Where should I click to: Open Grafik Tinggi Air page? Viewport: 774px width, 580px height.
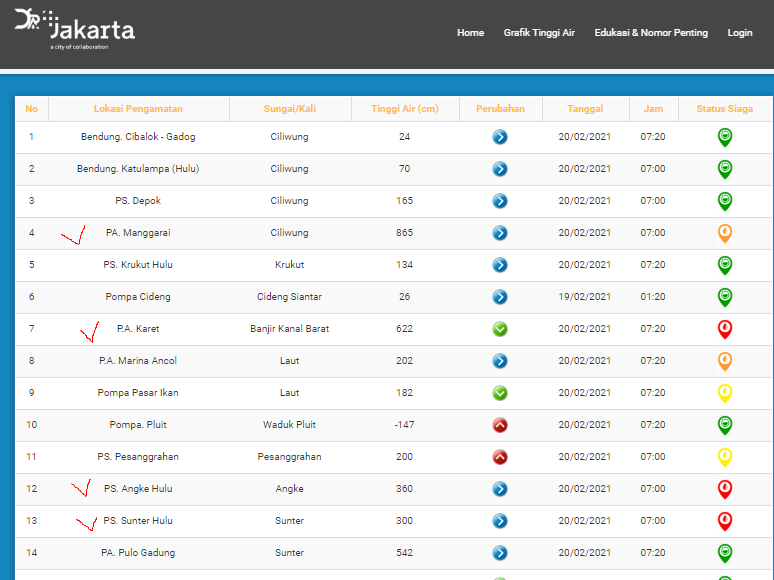point(539,33)
